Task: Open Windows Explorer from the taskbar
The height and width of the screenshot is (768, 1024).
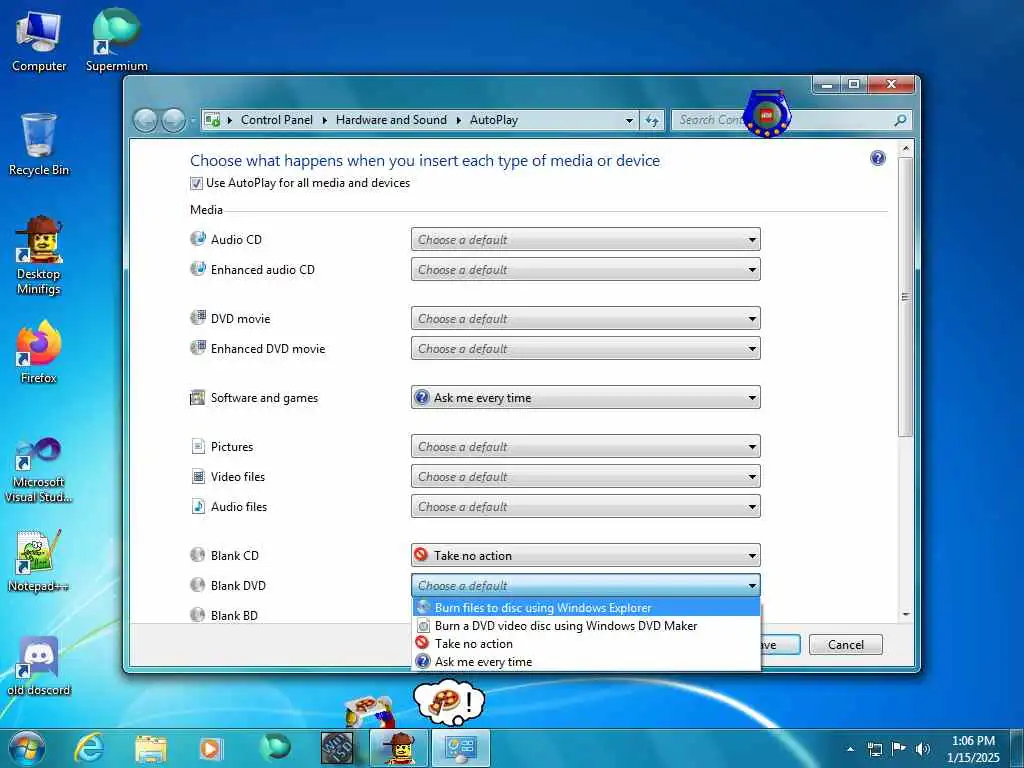Action: click(x=150, y=748)
